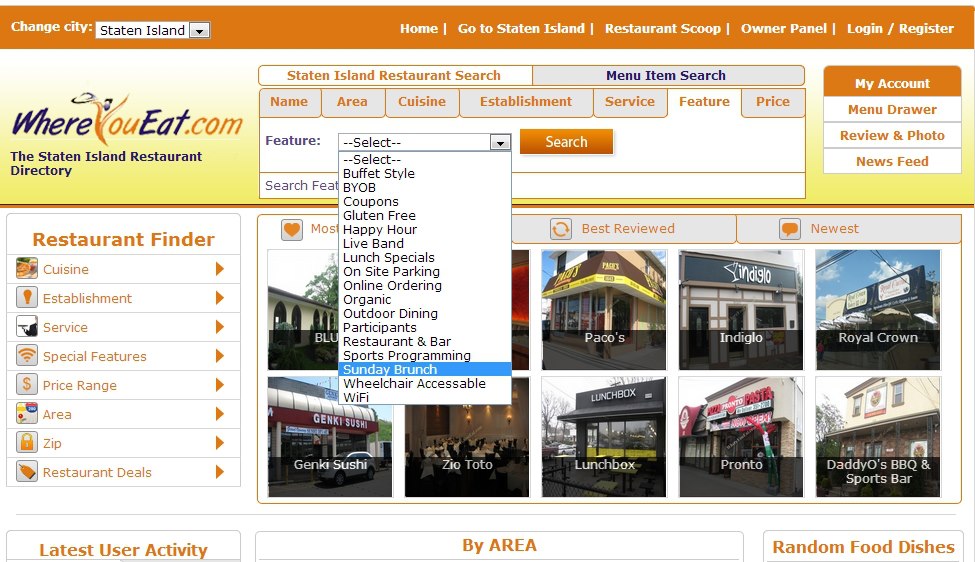Open Owner Panel link
This screenshot has height=562, width=975.
[783, 28]
